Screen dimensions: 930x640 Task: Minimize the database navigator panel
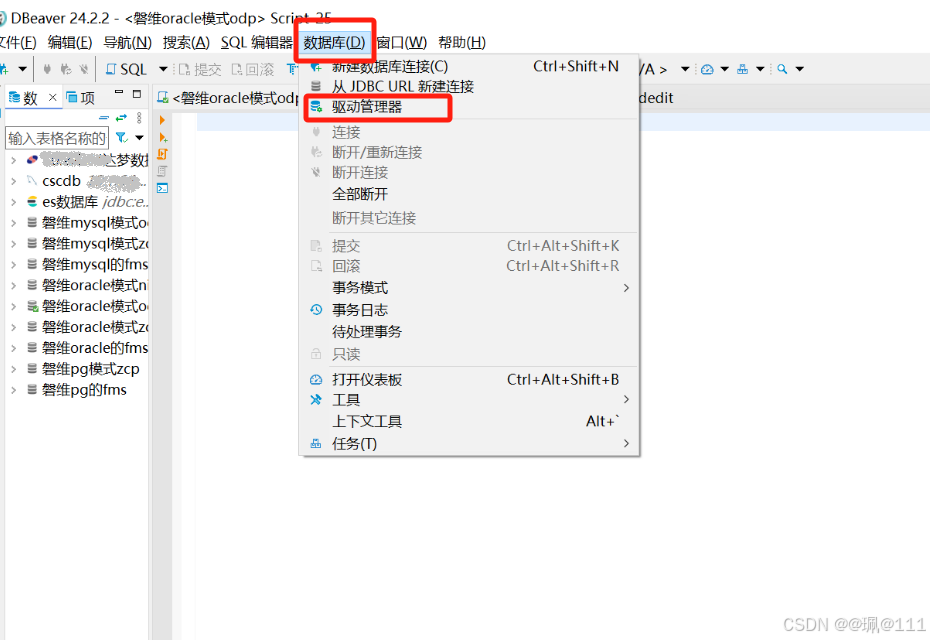(x=119, y=93)
